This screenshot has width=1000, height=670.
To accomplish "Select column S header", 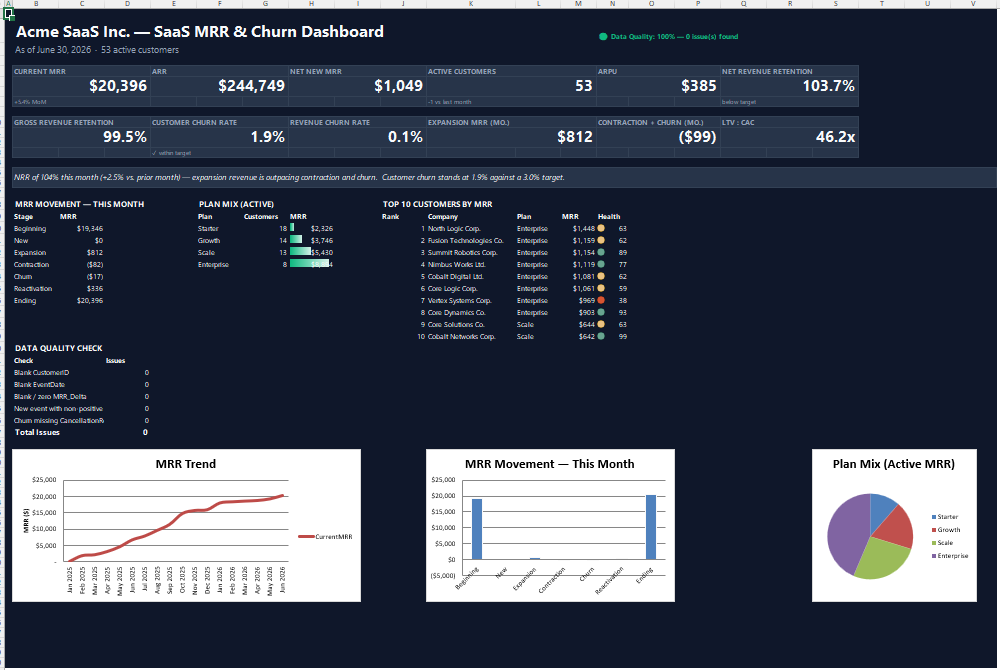I will [835, 4].
